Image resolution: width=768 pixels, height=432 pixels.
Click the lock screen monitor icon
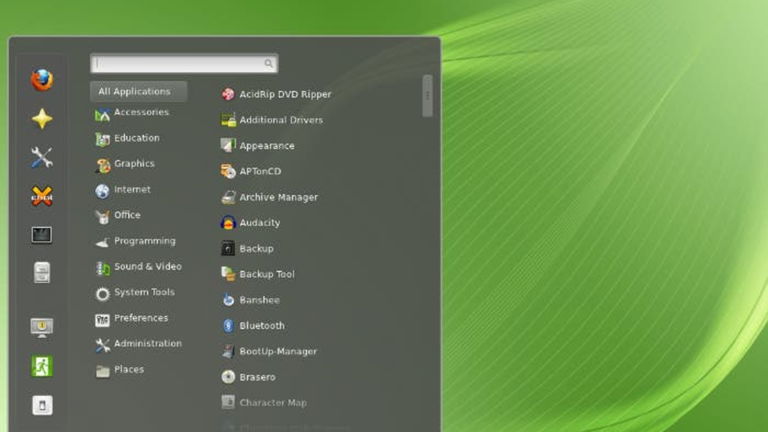click(42, 328)
